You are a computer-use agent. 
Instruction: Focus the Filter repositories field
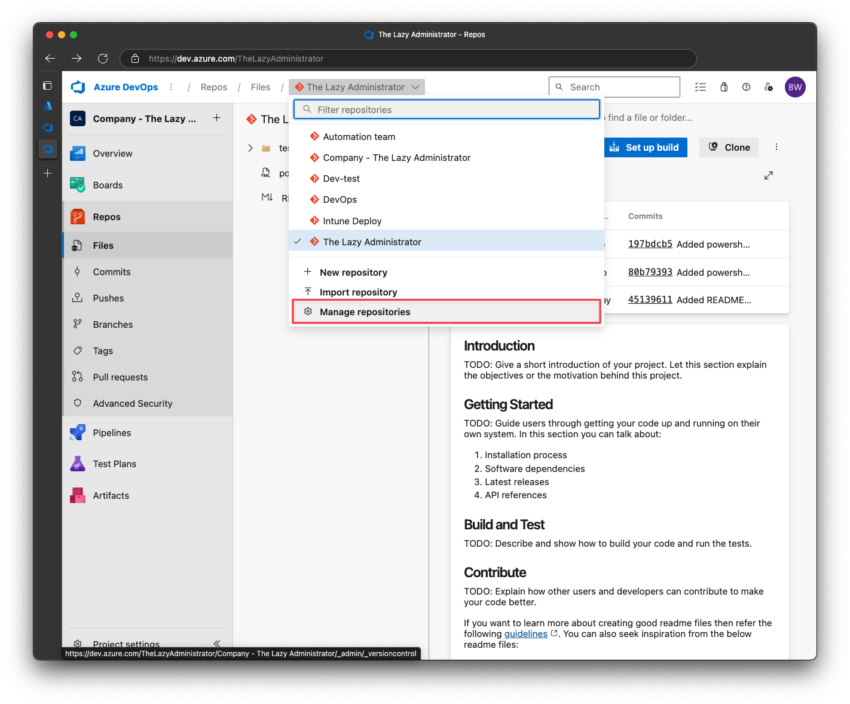tap(447, 109)
